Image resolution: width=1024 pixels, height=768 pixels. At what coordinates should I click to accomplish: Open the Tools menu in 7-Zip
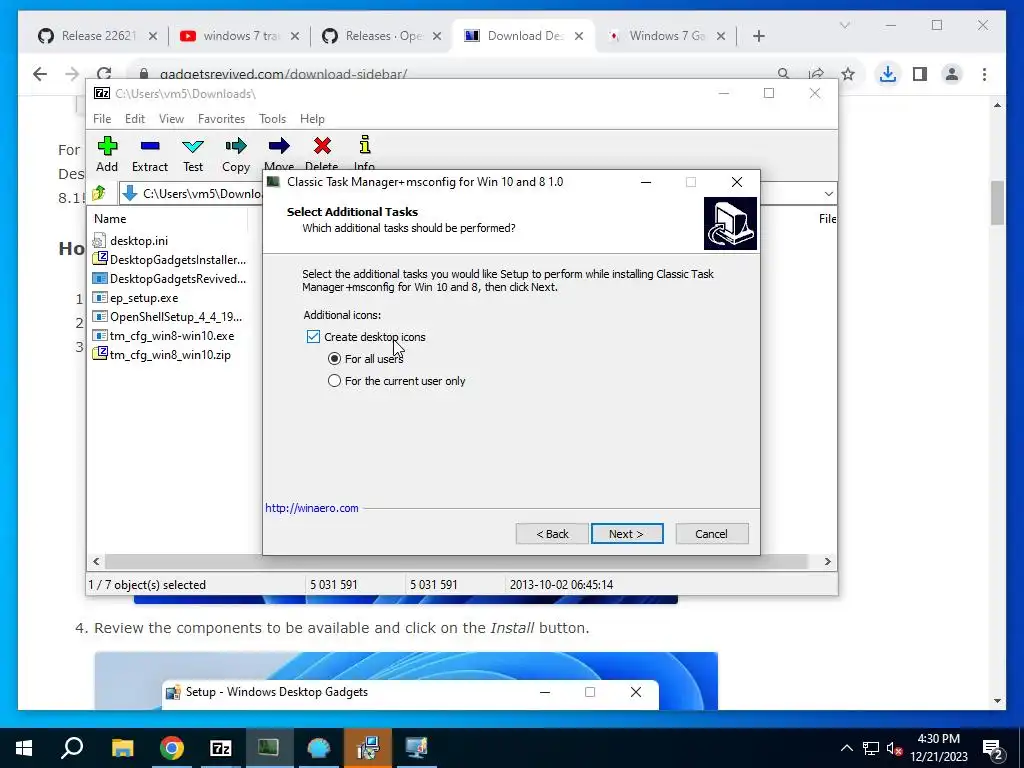pos(272,119)
